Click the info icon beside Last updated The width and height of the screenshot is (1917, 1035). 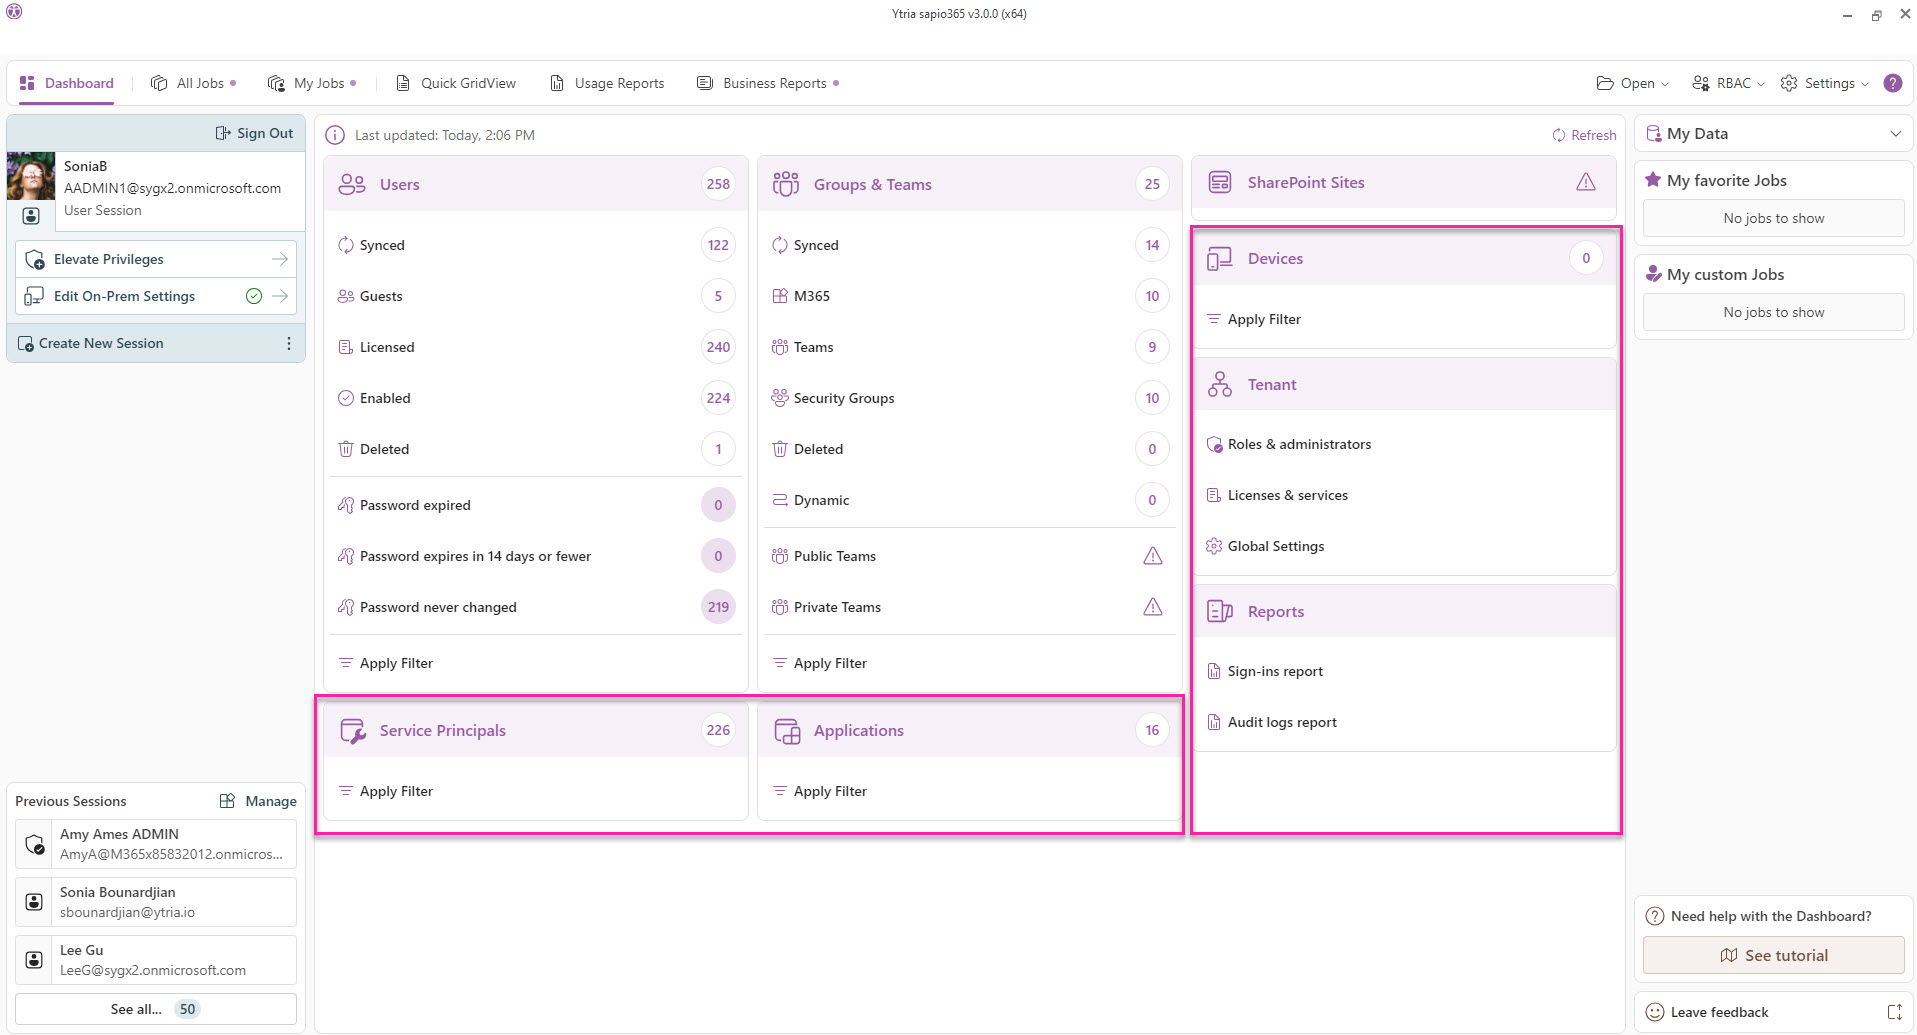(335, 135)
